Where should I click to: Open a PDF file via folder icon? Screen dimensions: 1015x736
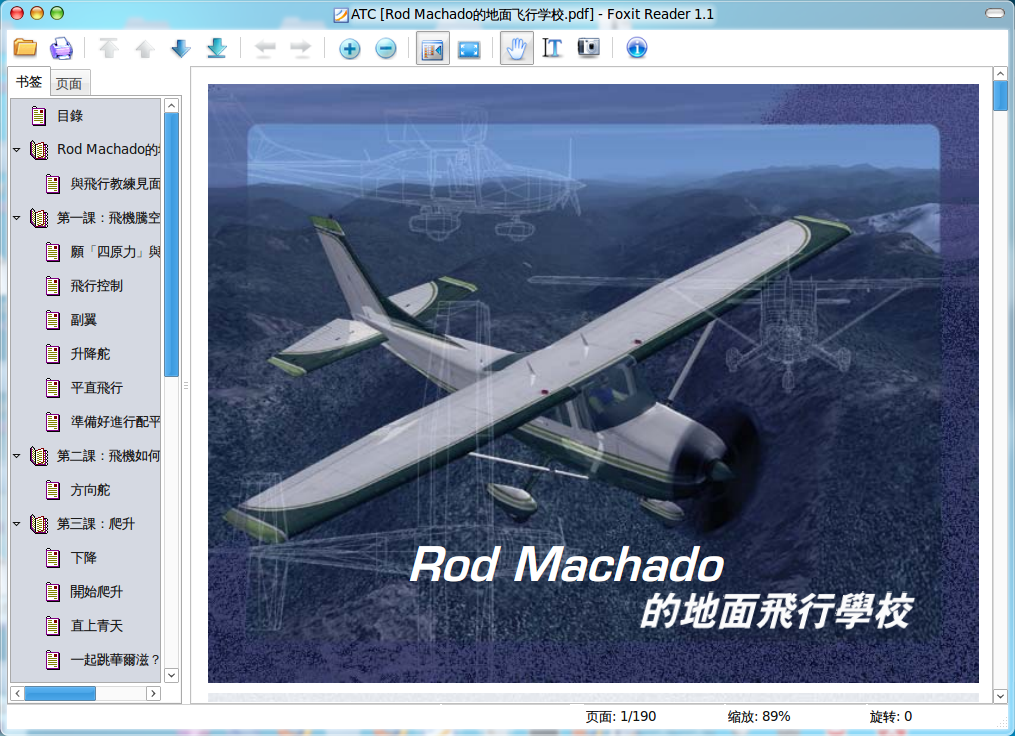(25, 48)
